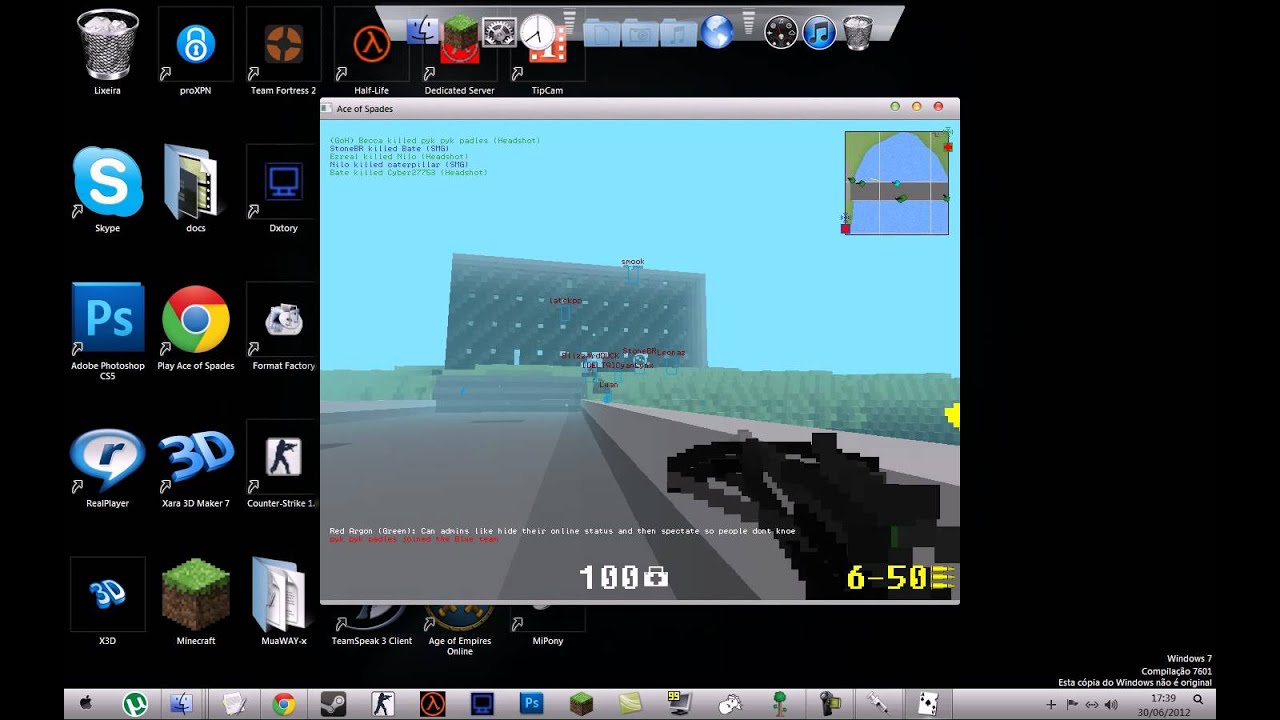Open the pictures folder in the top dock
This screenshot has height=720, width=1280.
[640, 33]
